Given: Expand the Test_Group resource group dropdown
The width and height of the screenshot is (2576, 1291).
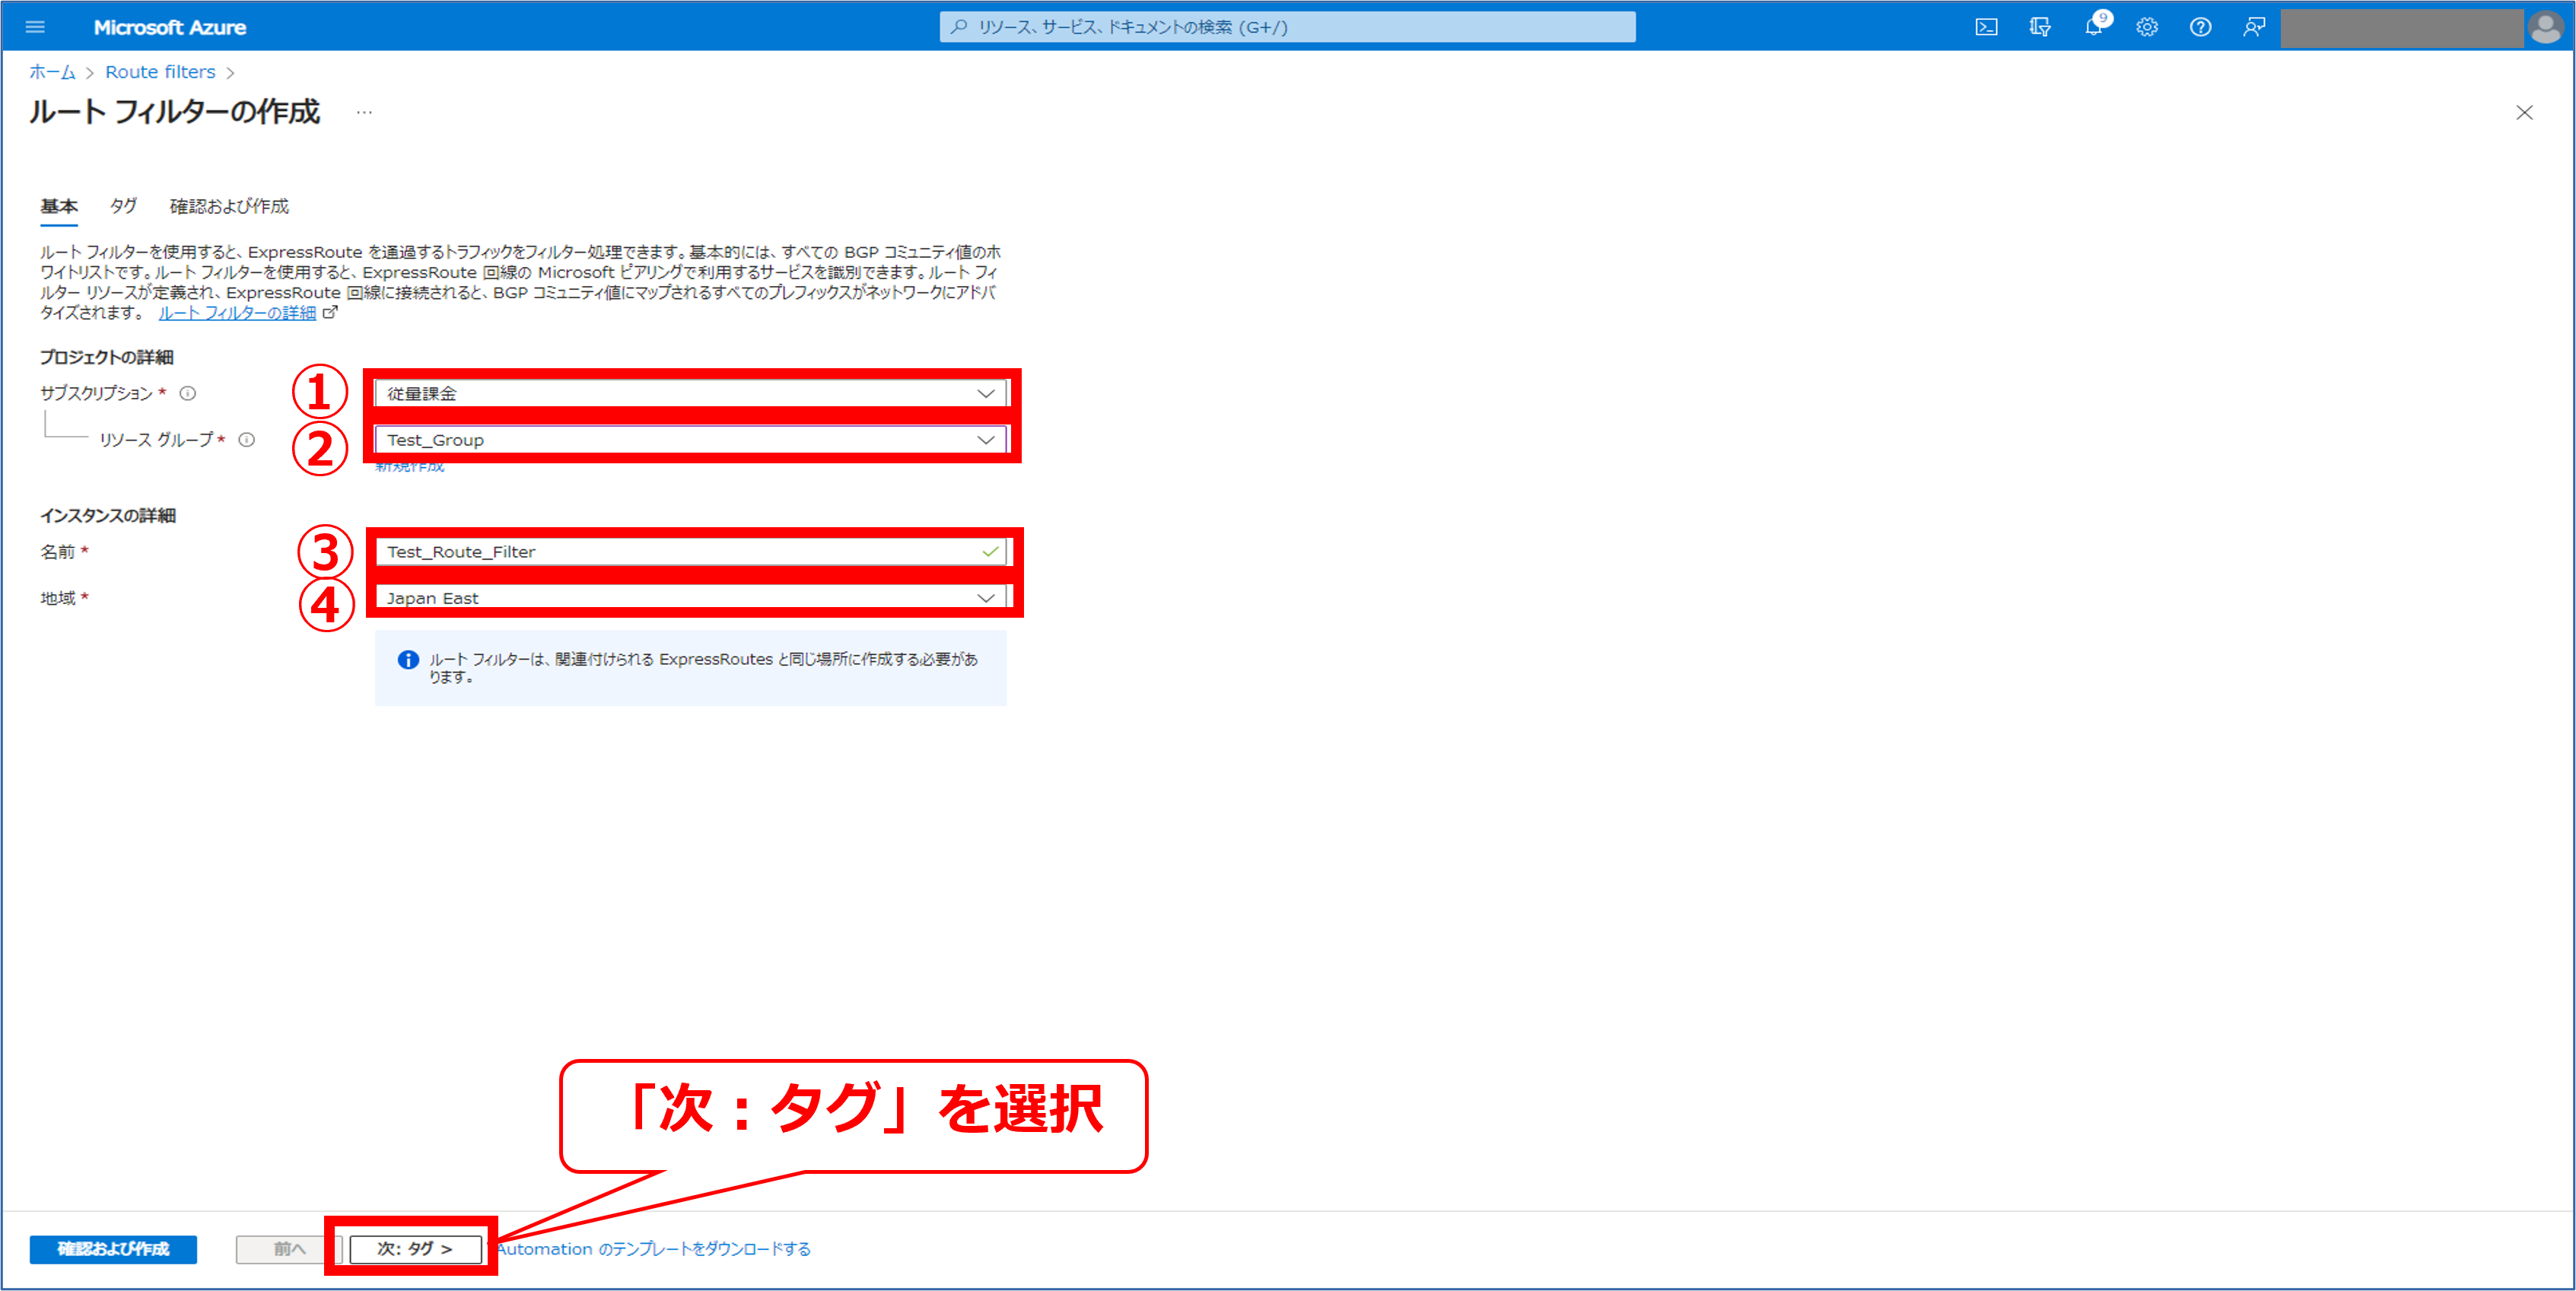Looking at the screenshot, I should tap(985, 440).
